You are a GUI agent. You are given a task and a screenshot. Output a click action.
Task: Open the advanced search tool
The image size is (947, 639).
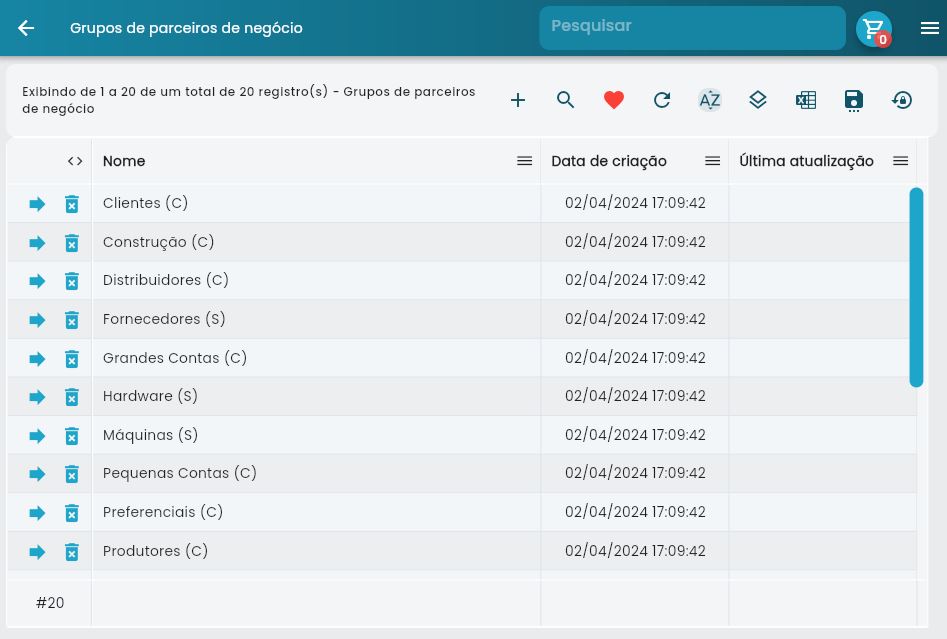click(566, 100)
